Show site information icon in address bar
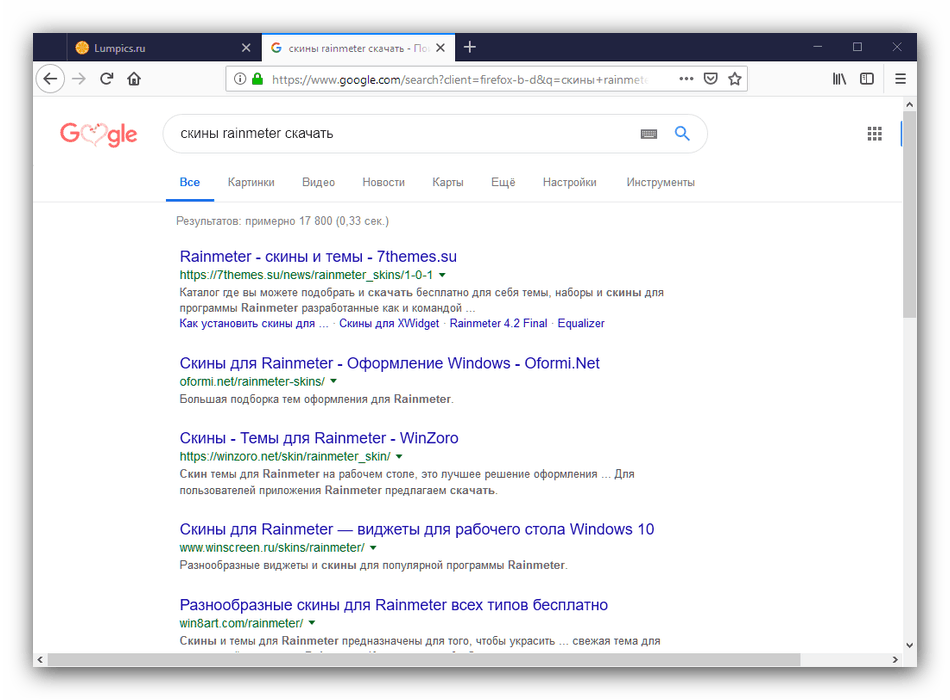The image size is (950, 700). click(x=240, y=79)
